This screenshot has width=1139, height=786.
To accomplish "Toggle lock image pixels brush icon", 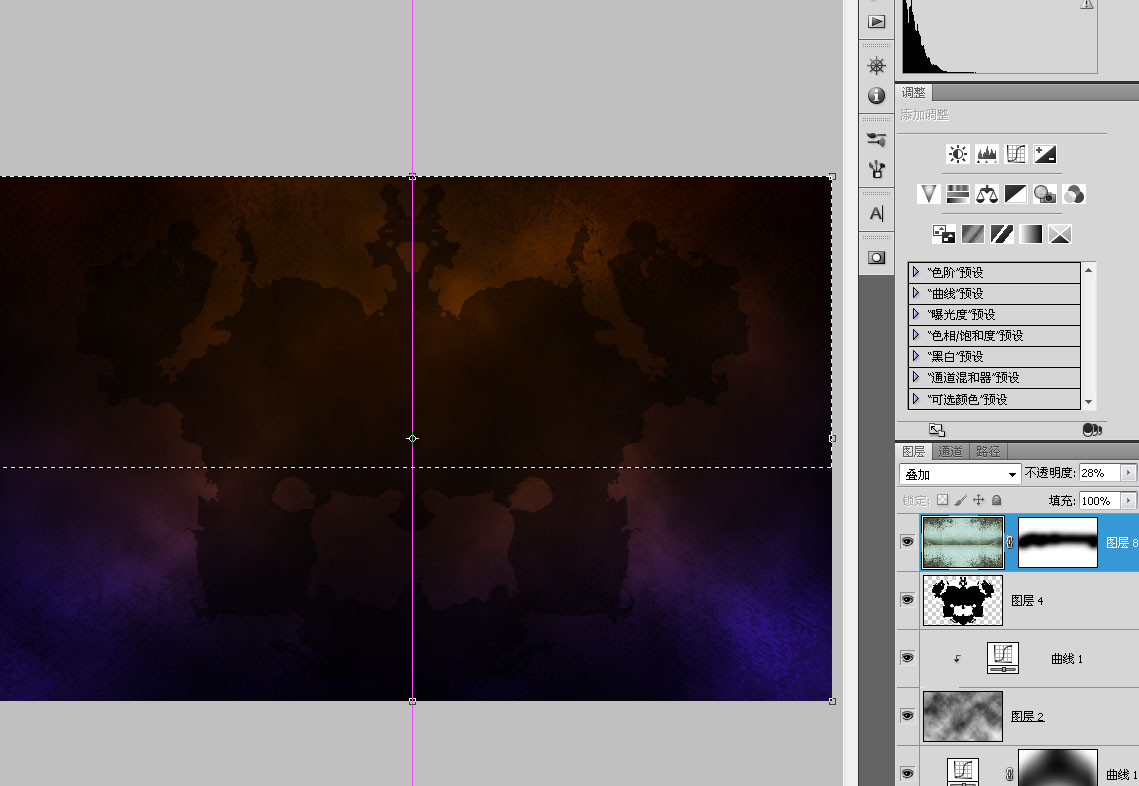I will 960,500.
